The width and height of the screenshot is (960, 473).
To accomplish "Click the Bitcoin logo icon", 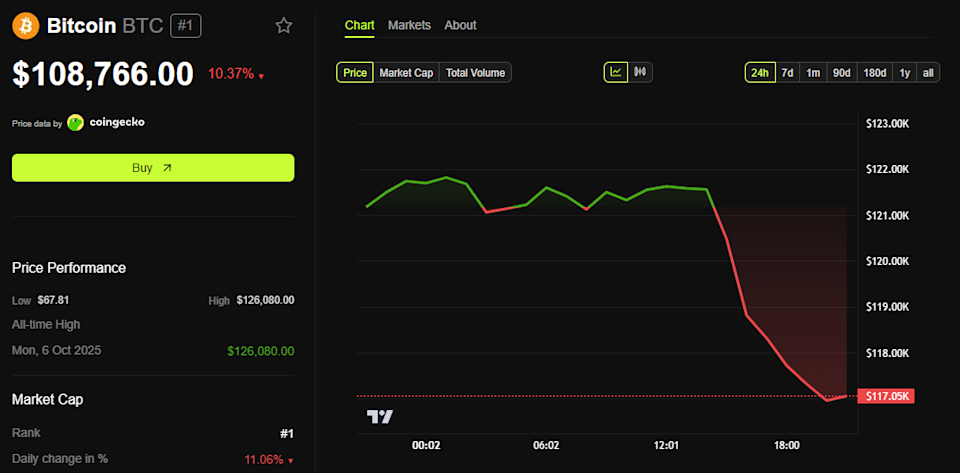I will coord(25,26).
